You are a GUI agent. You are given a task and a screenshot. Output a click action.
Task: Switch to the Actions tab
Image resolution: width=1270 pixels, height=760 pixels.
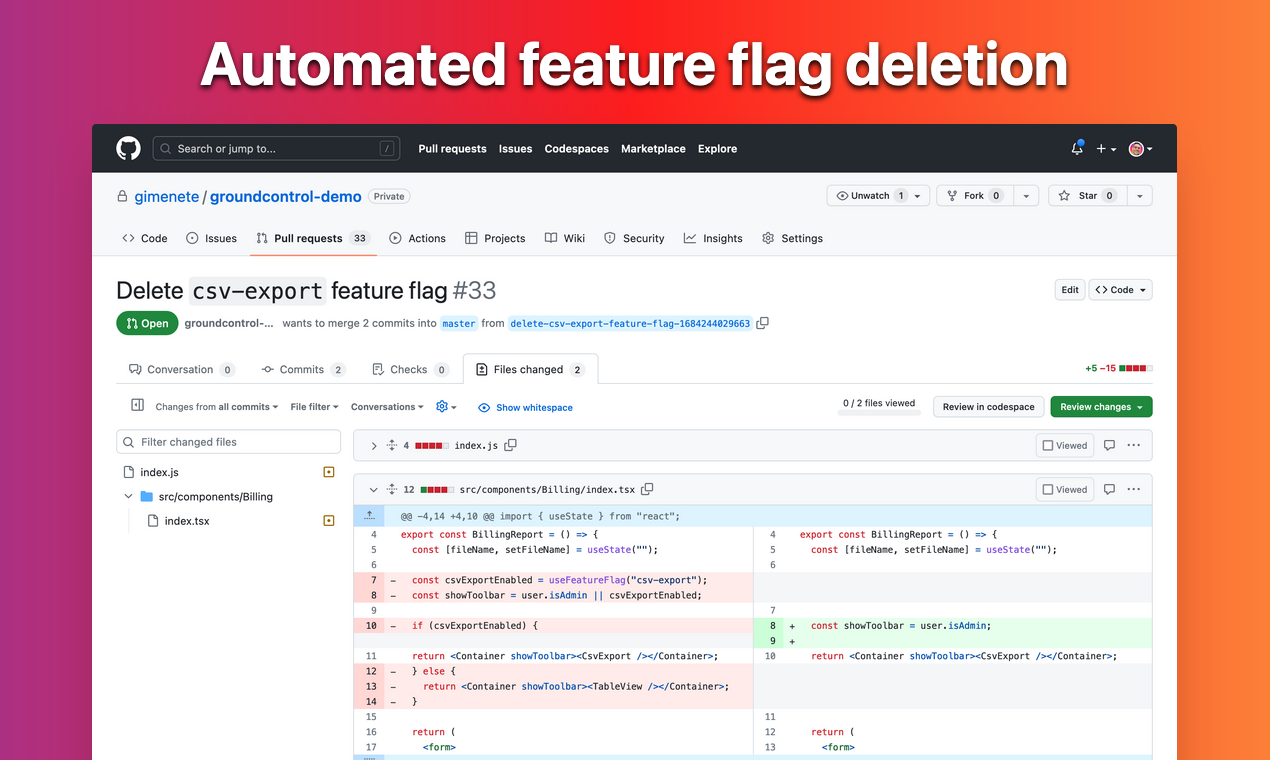click(x=417, y=238)
